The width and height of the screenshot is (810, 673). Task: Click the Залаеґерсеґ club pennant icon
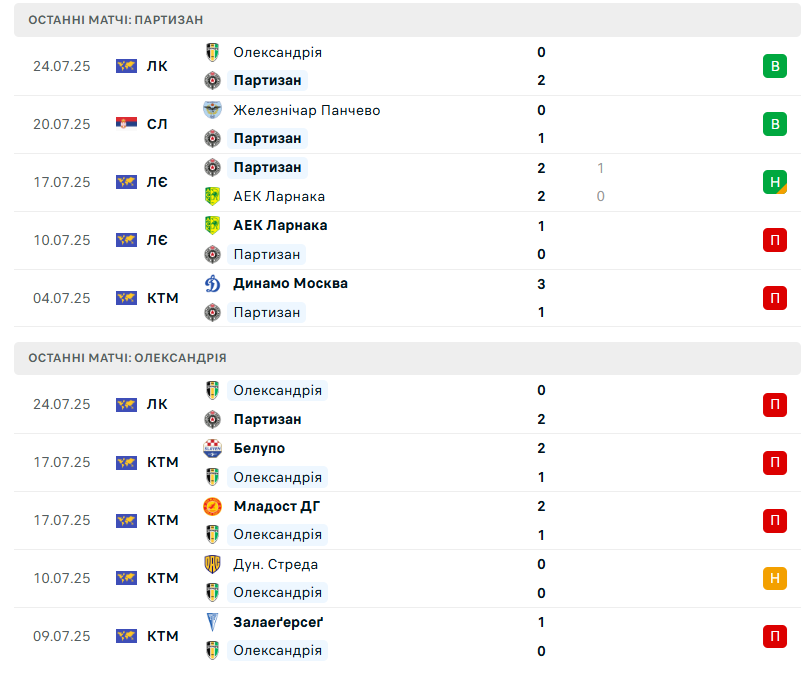click(x=212, y=622)
